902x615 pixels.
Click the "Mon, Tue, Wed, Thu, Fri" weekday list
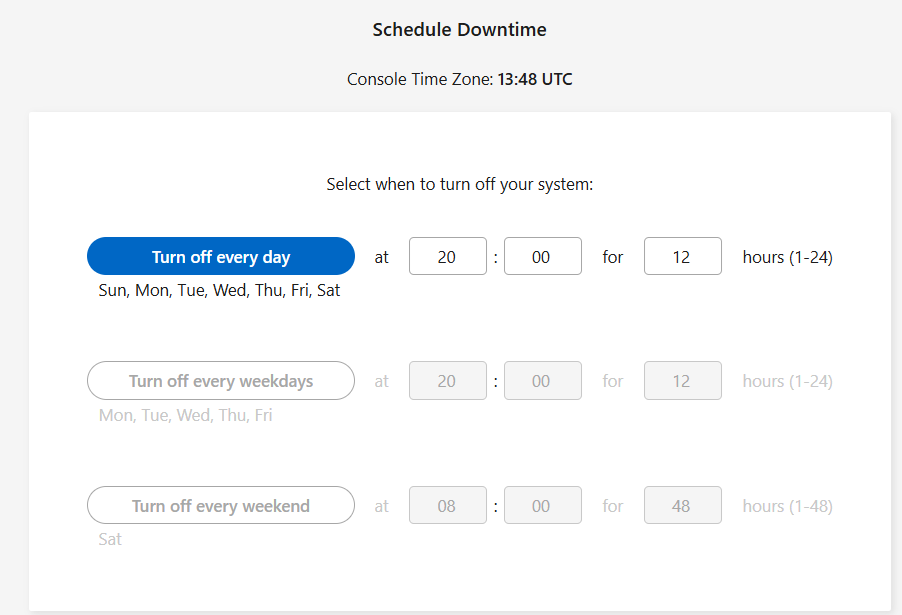(x=185, y=415)
